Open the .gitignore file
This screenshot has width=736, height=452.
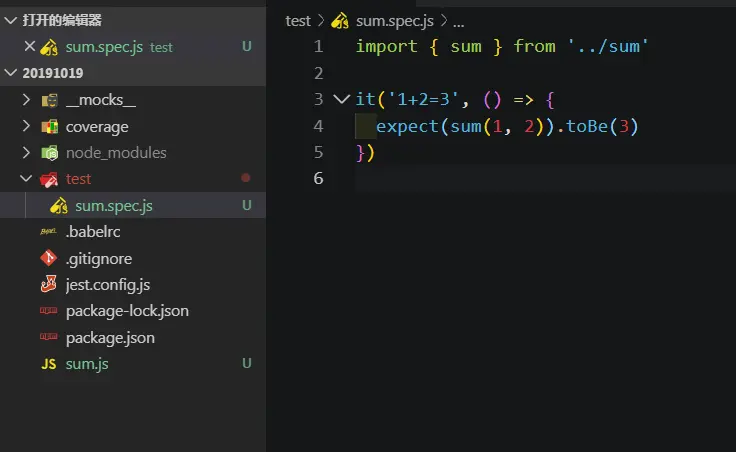pyautogui.click(x=99, y=259)
